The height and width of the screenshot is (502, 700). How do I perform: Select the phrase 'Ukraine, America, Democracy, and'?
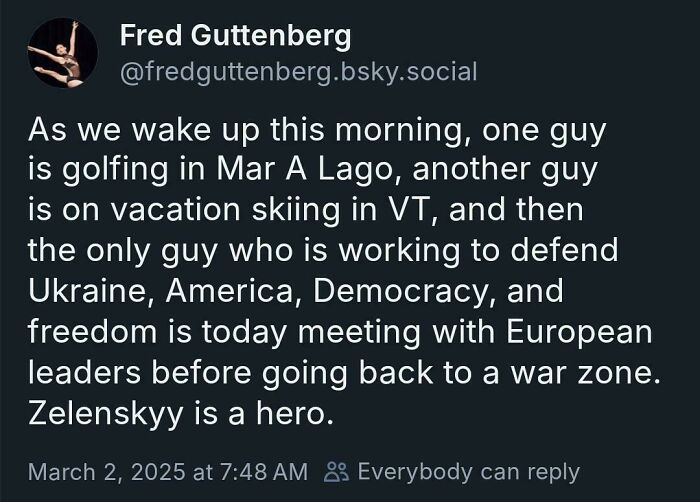296,291
